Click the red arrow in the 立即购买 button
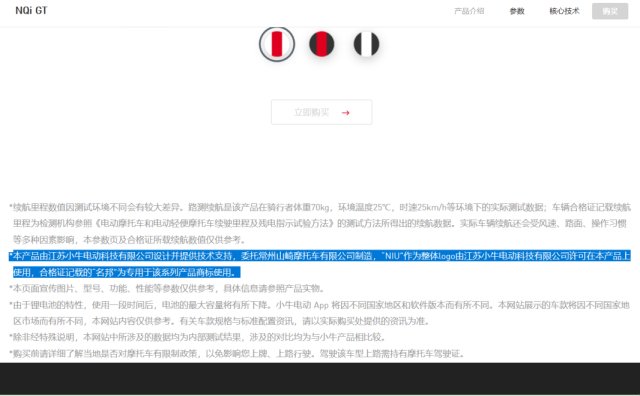This screenshot has width=640, height=396. (346, 113)
